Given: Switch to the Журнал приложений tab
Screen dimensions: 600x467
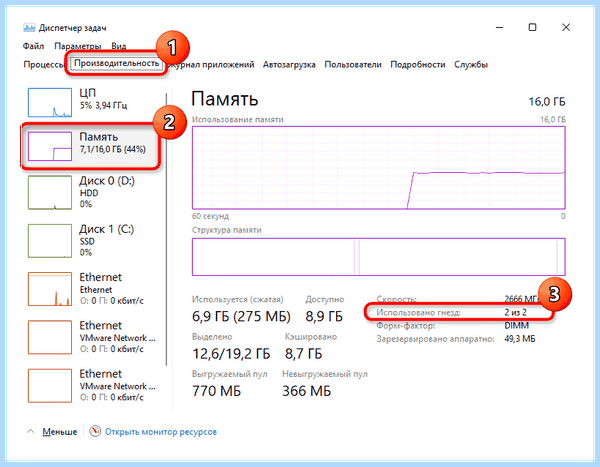Looking at the screenshot, I should [x=211, y=65].
